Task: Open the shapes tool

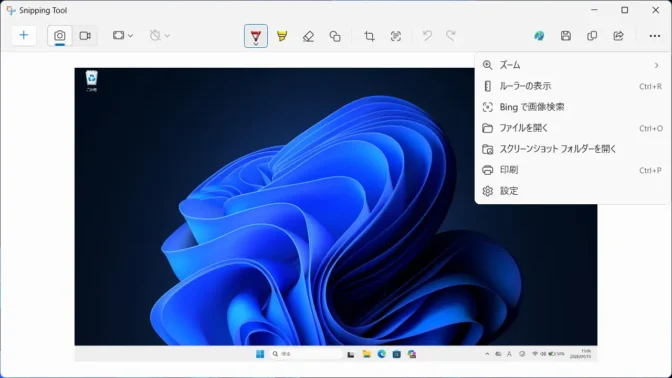Action: click(x=335, y=36)
